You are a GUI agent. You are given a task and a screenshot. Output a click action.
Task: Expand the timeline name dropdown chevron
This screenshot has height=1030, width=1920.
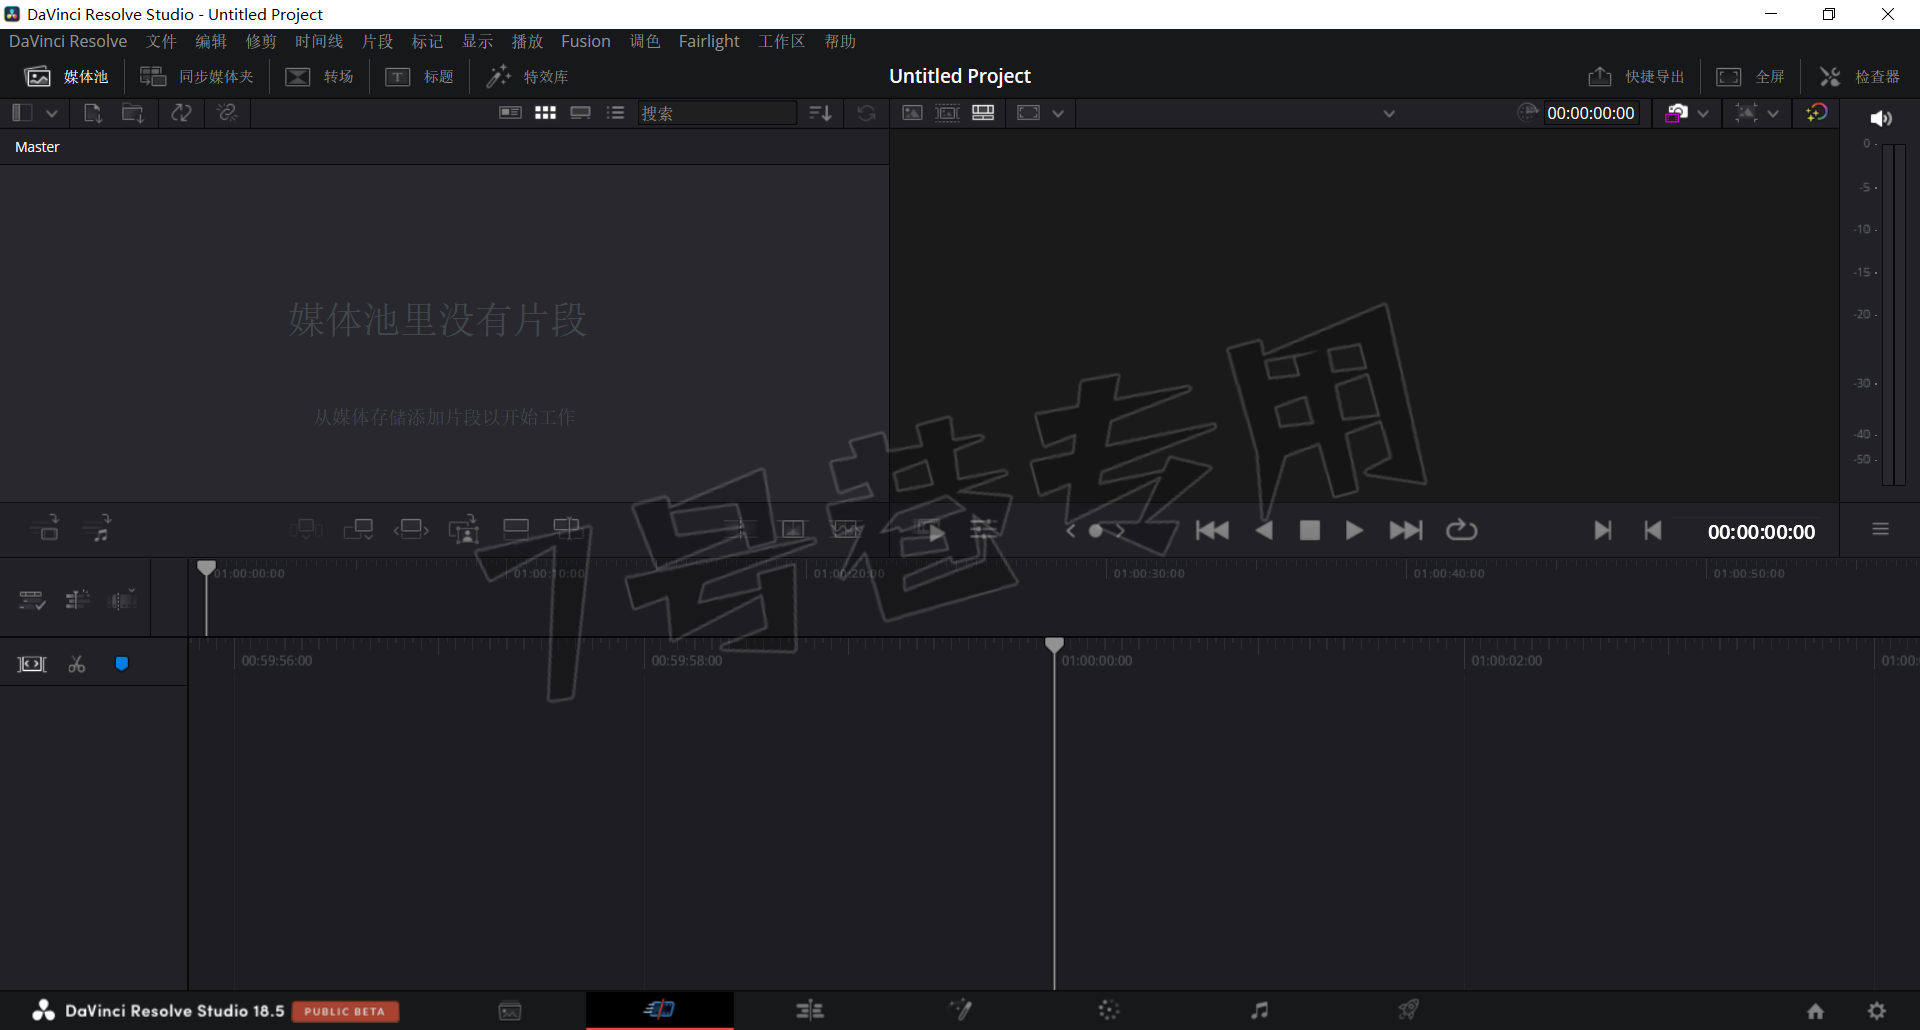pos(1389,114)
